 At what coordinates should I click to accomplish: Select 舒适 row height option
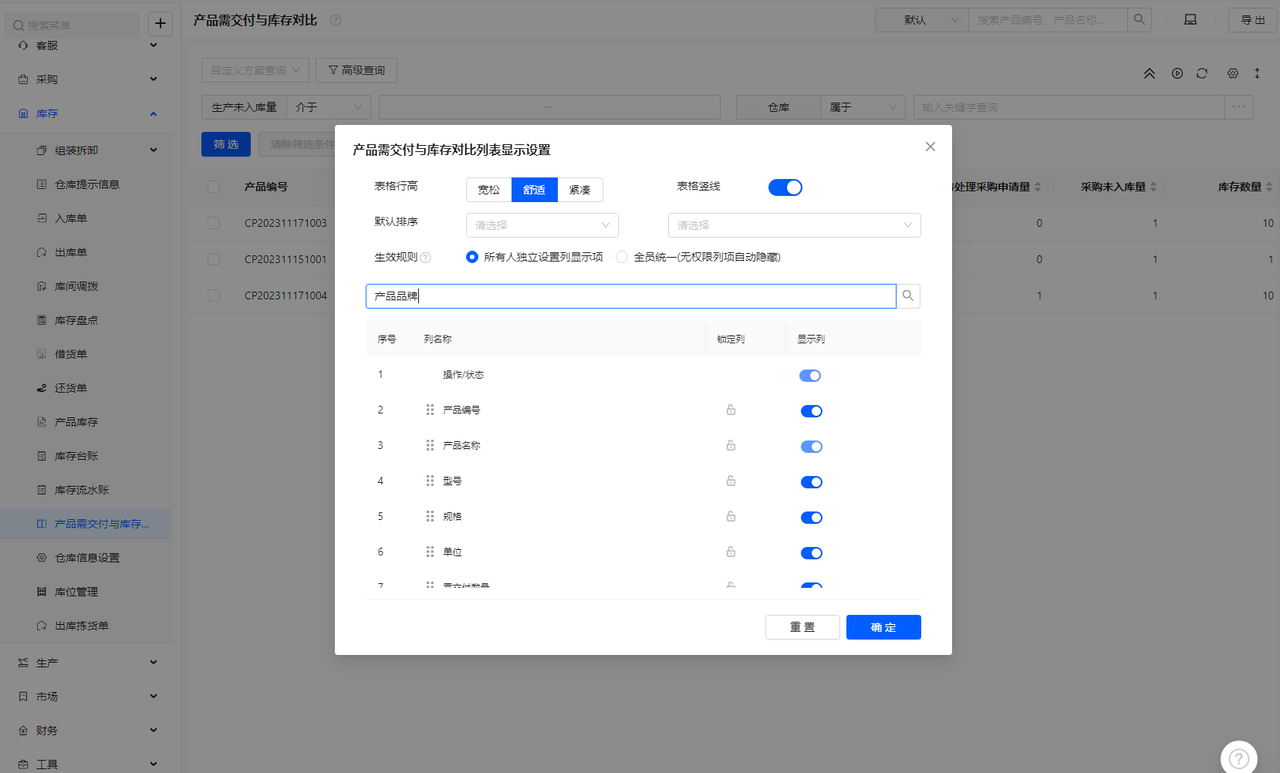(x=534, y=189)
